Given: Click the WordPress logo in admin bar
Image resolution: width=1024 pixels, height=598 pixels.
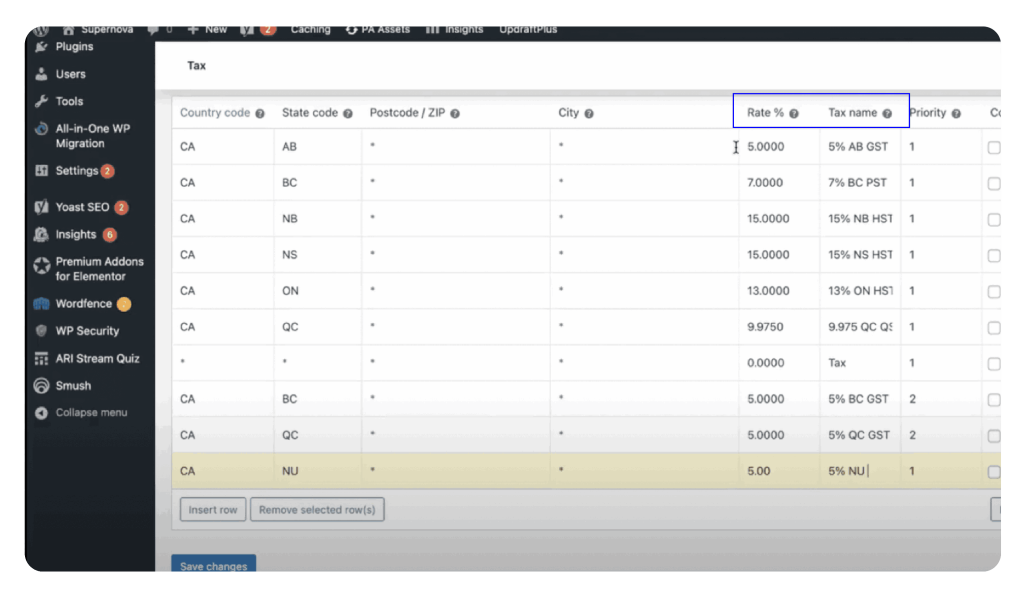Looking at the screenshot, I should pos(42,30).
